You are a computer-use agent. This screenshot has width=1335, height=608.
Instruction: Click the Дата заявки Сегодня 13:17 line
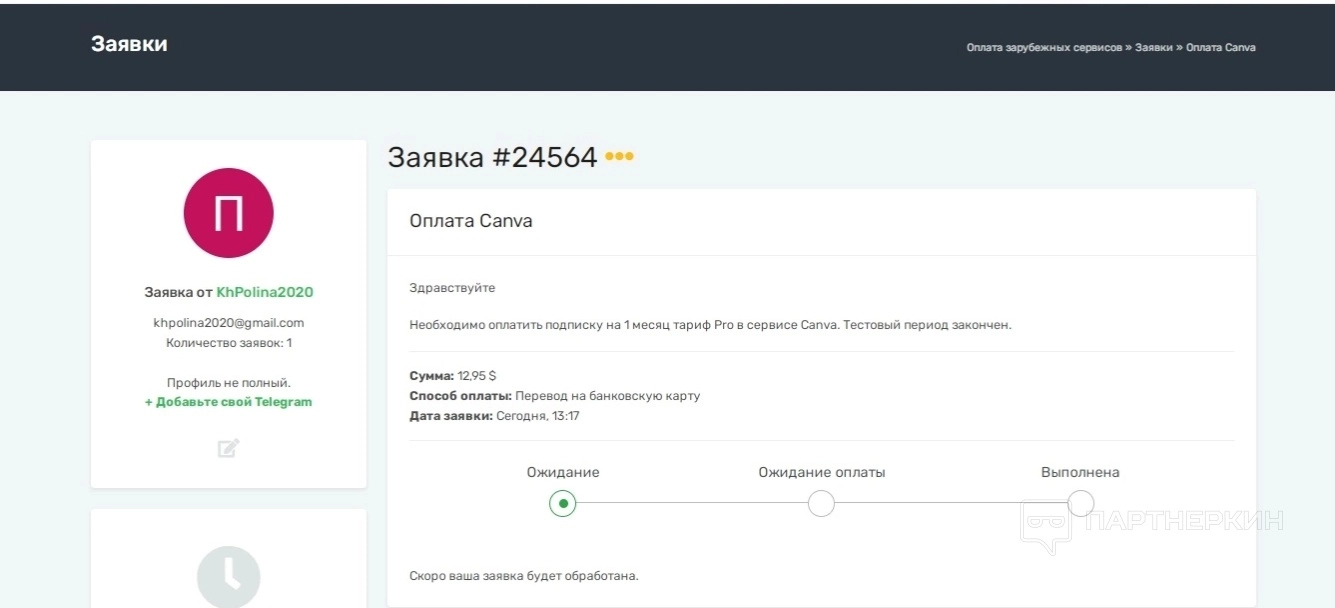click(495, 416)
